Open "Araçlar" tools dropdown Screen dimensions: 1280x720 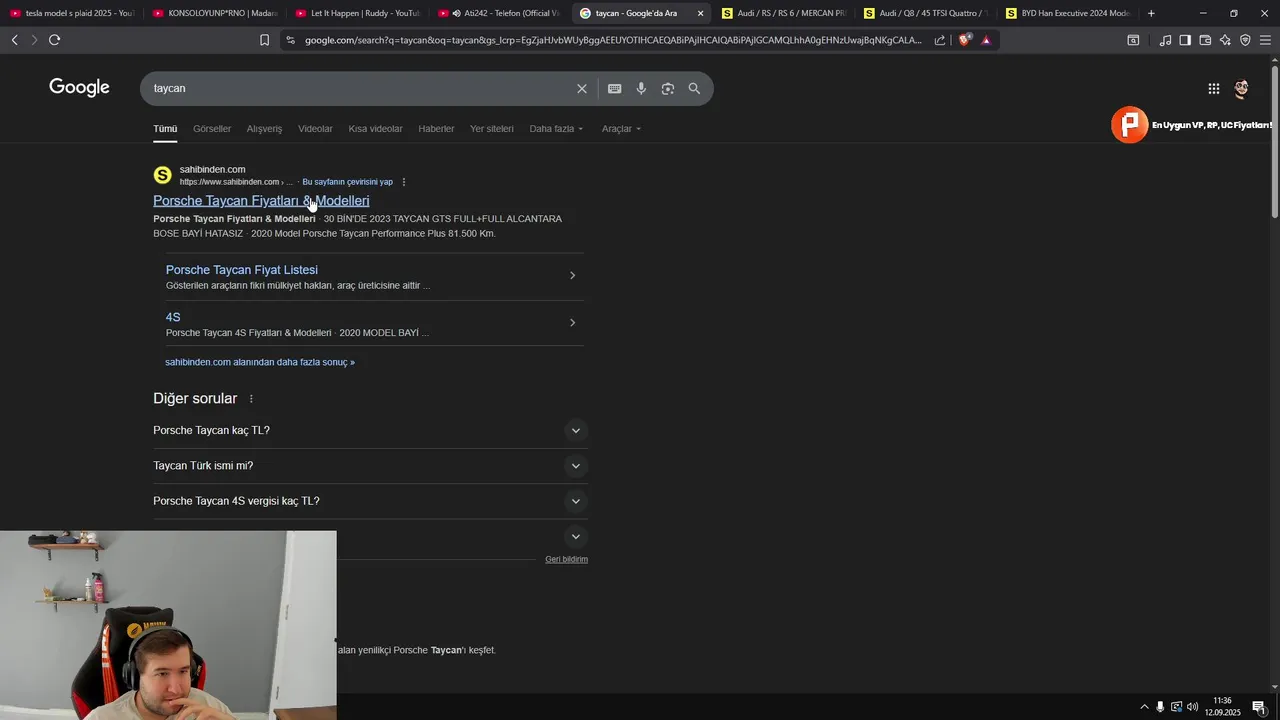click(621, 129)
